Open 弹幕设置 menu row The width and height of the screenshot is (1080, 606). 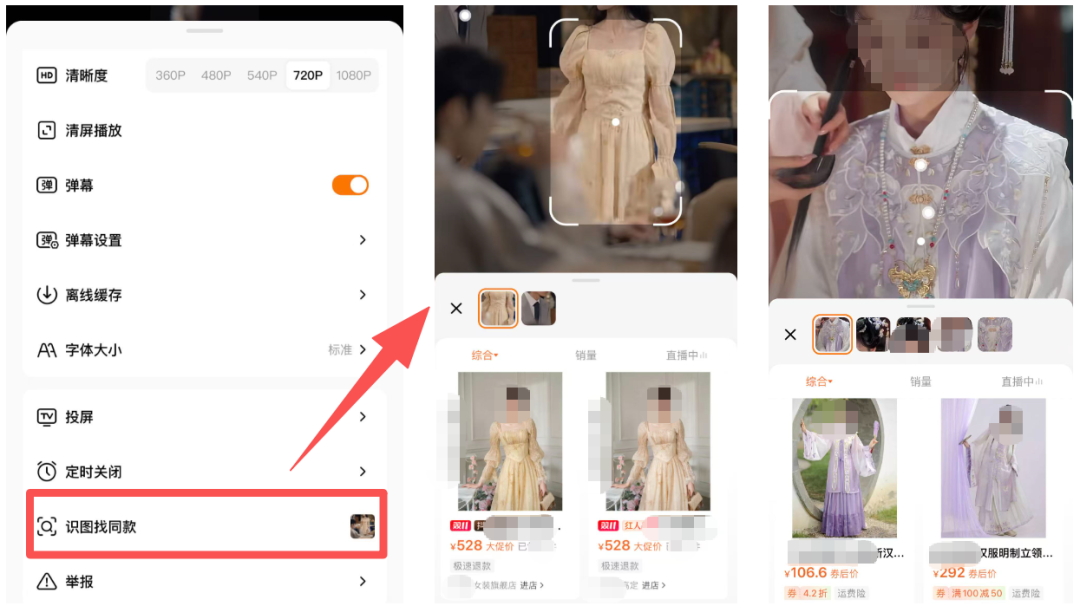pyautogui.click(x=205, y=240)
